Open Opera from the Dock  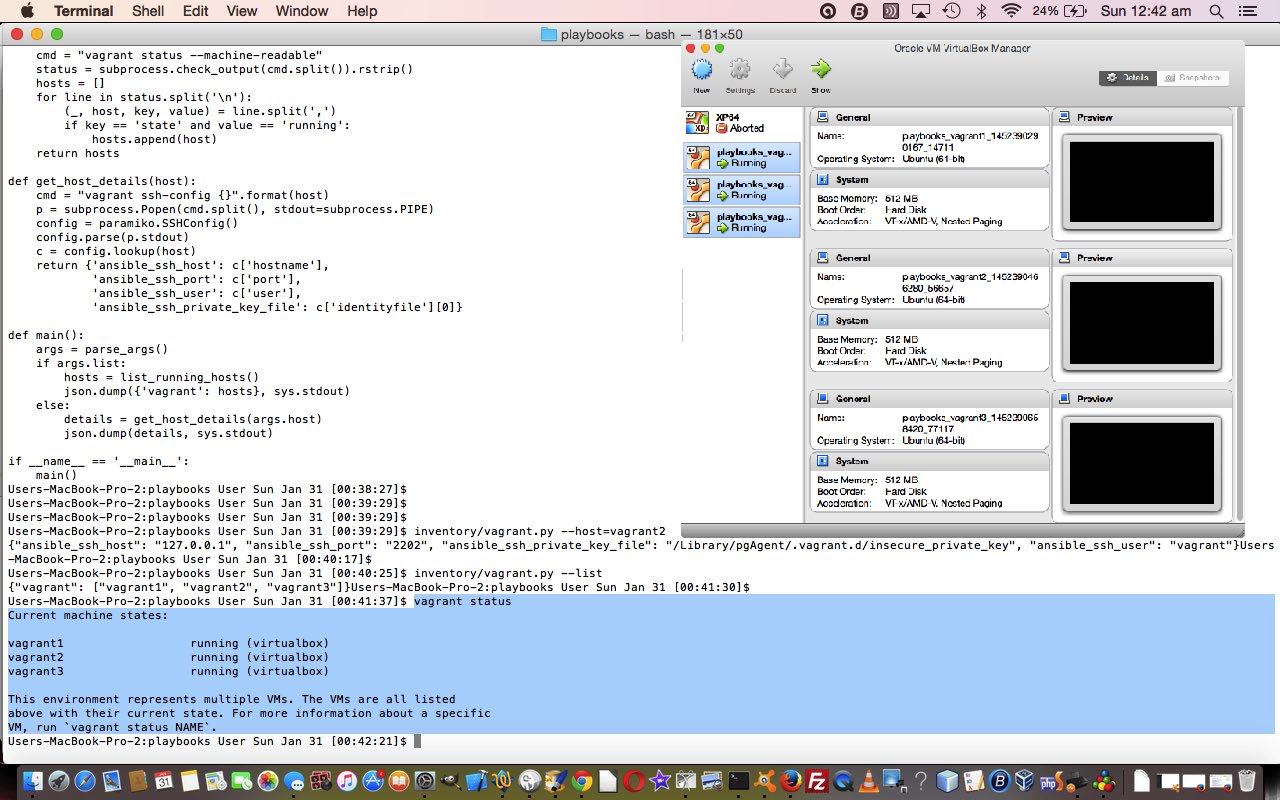(634, 779)
